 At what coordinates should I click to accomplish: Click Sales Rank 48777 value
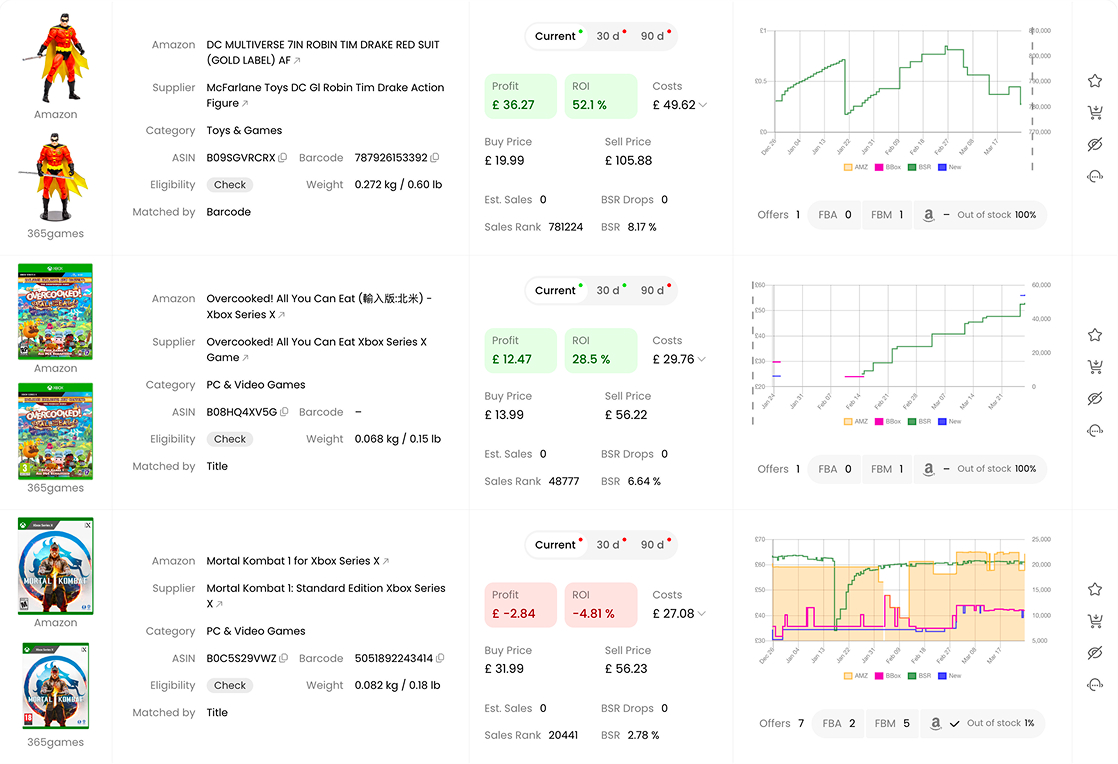[564, 482]
